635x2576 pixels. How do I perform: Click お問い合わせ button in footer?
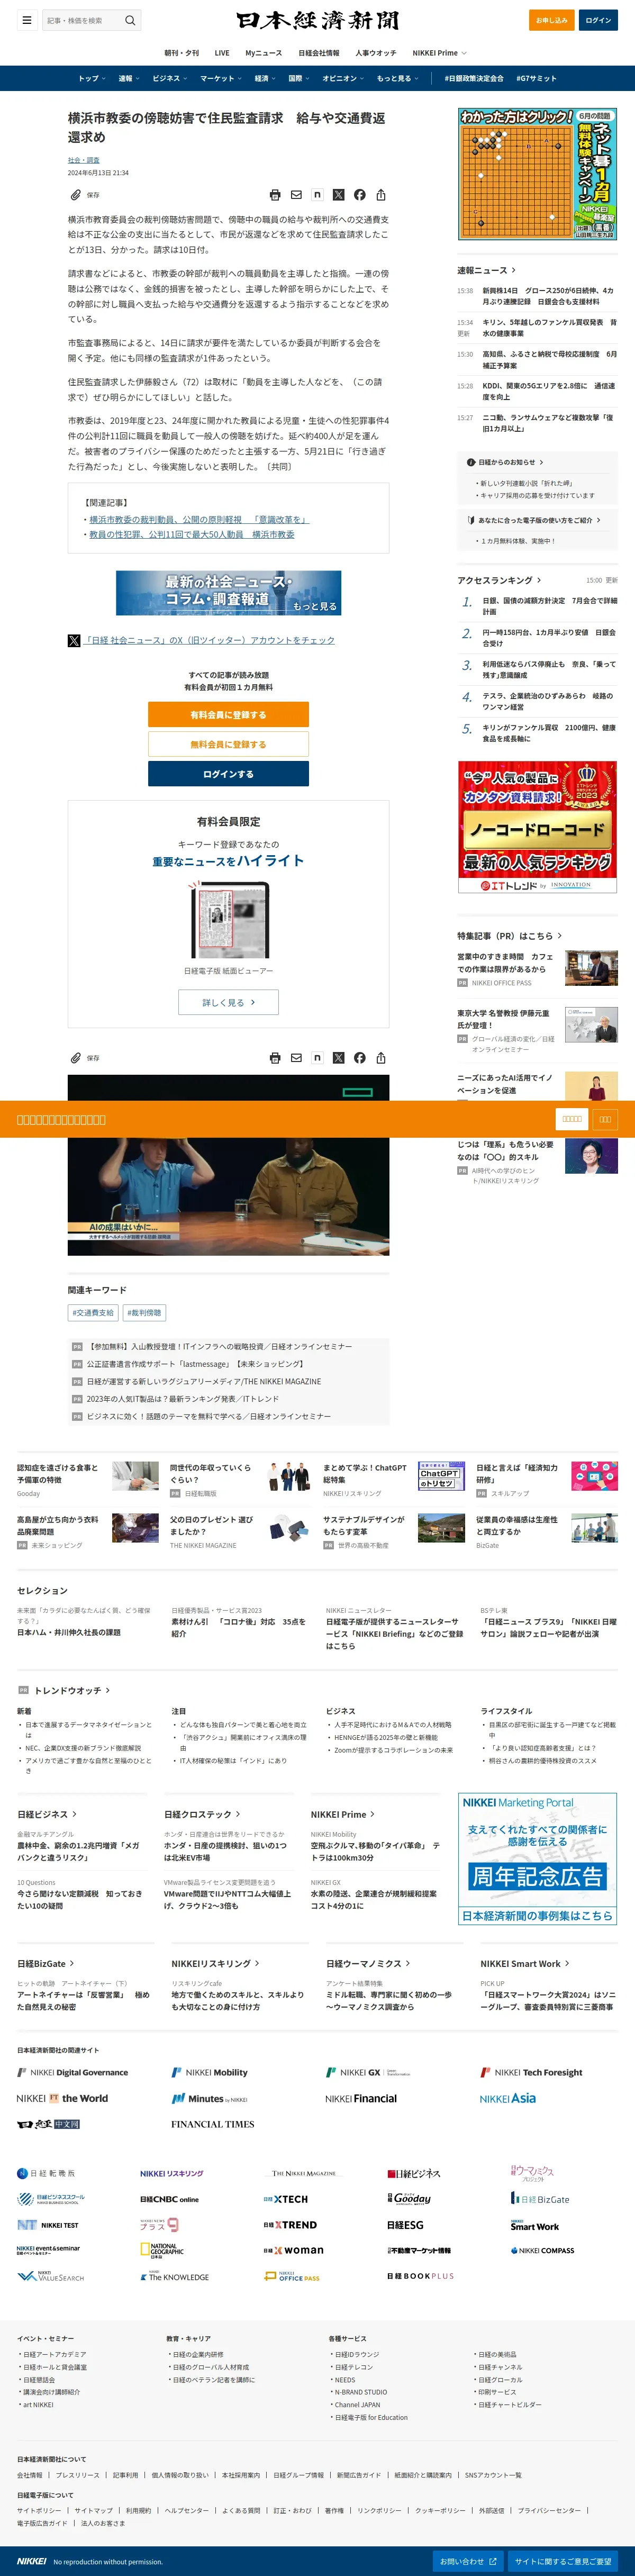[469, 2561]
